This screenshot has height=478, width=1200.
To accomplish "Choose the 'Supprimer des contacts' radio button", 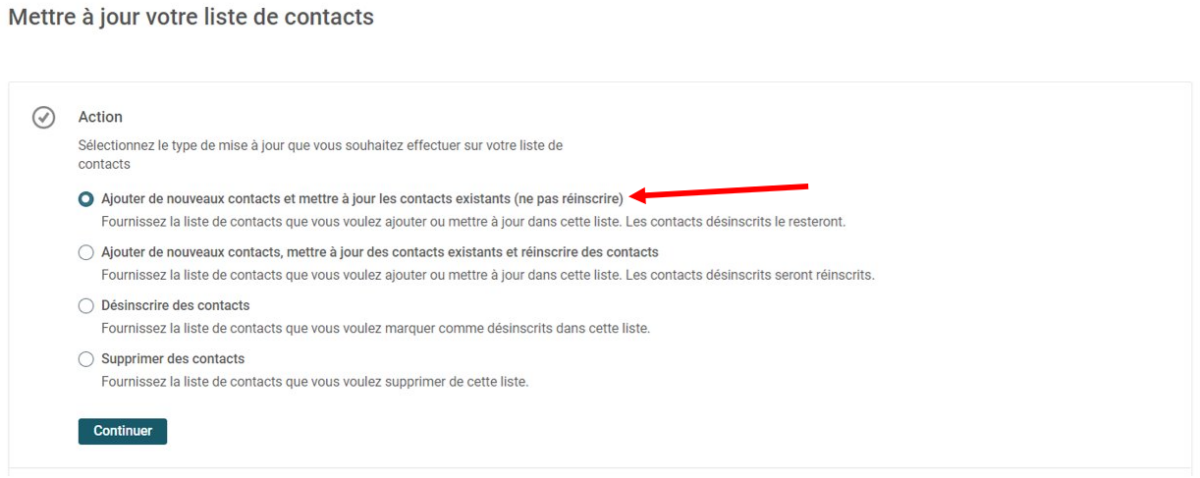I will point(86,358).
